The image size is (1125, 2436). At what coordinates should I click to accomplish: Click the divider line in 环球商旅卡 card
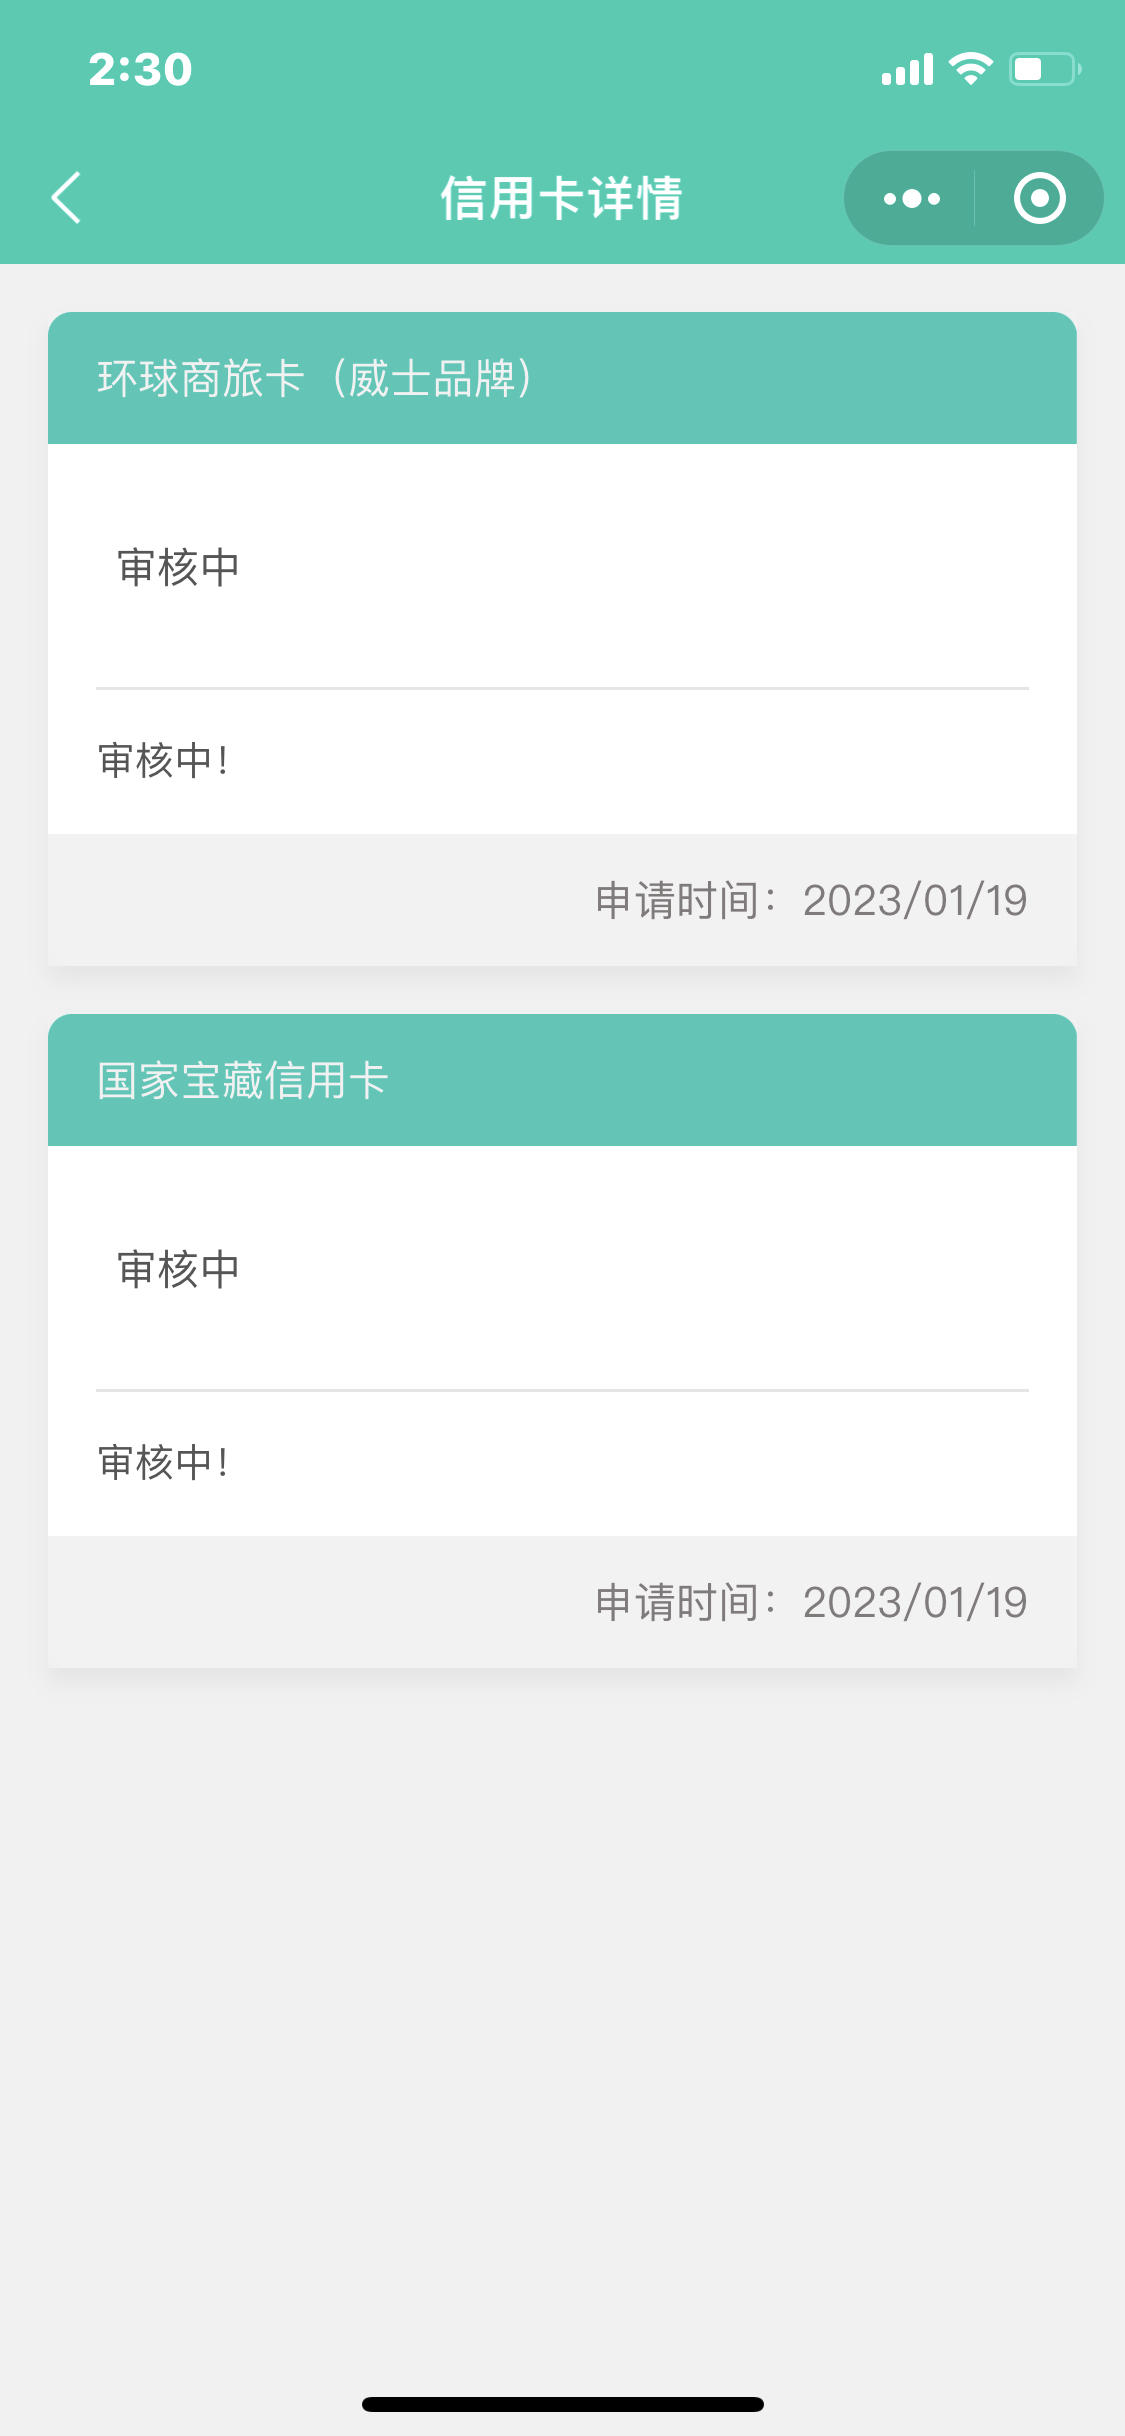(562, 688)
